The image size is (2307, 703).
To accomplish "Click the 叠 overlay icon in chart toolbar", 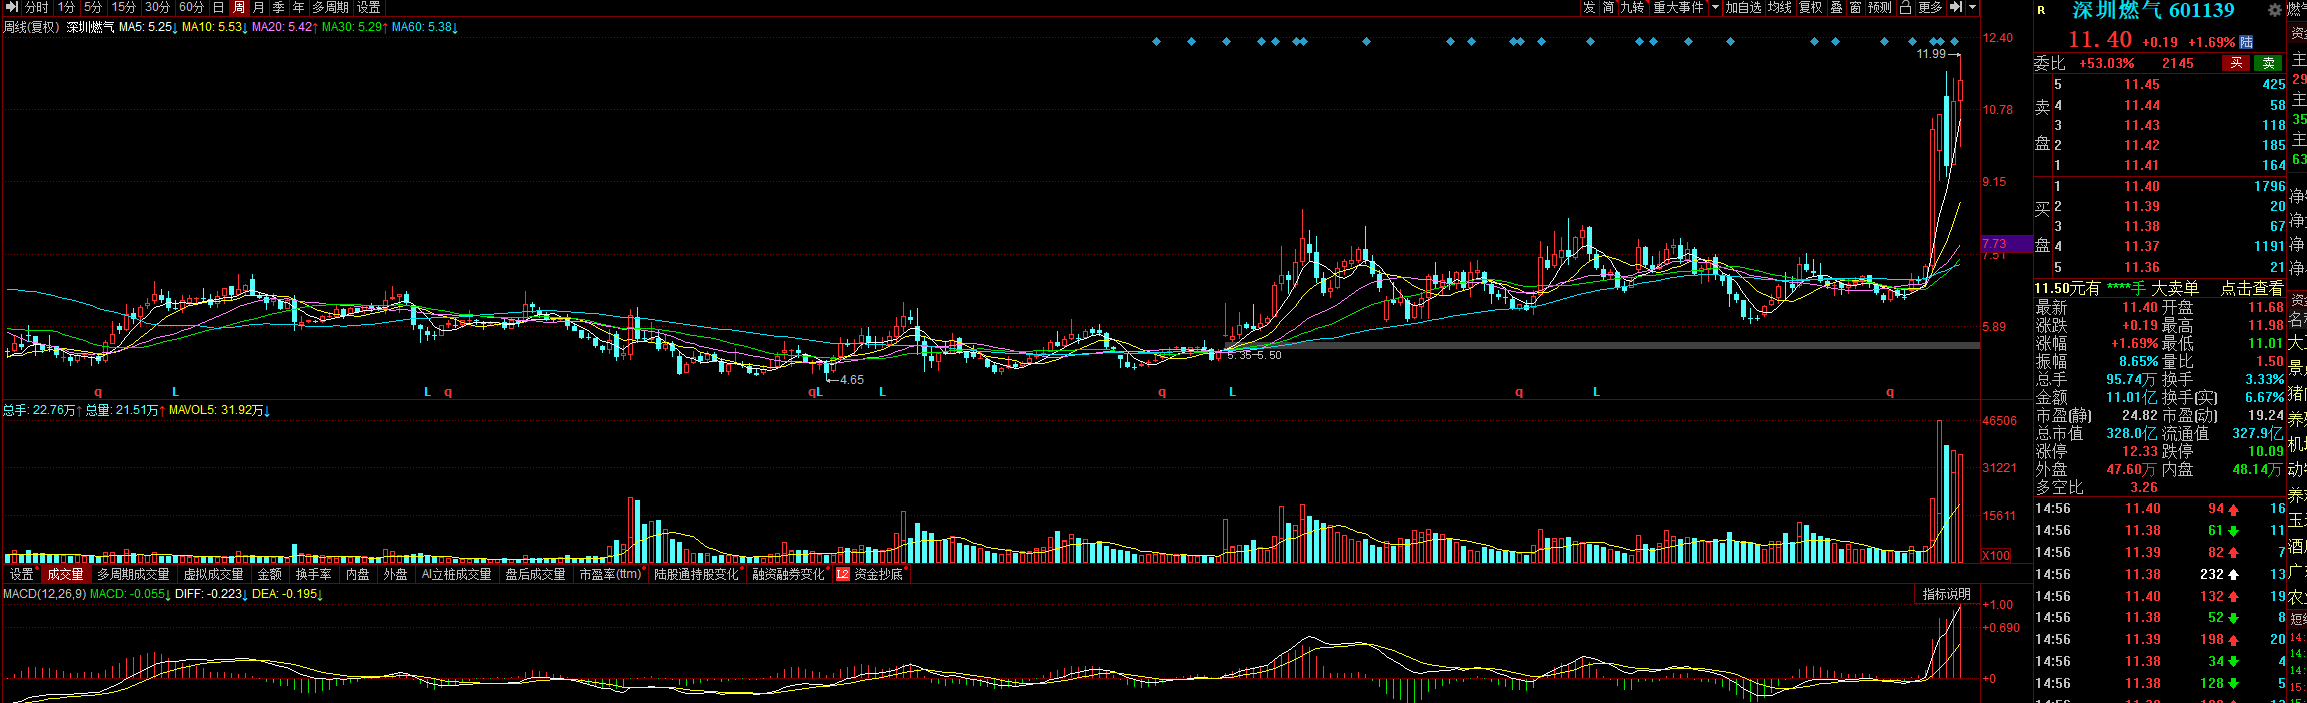I will (1836, 8).
